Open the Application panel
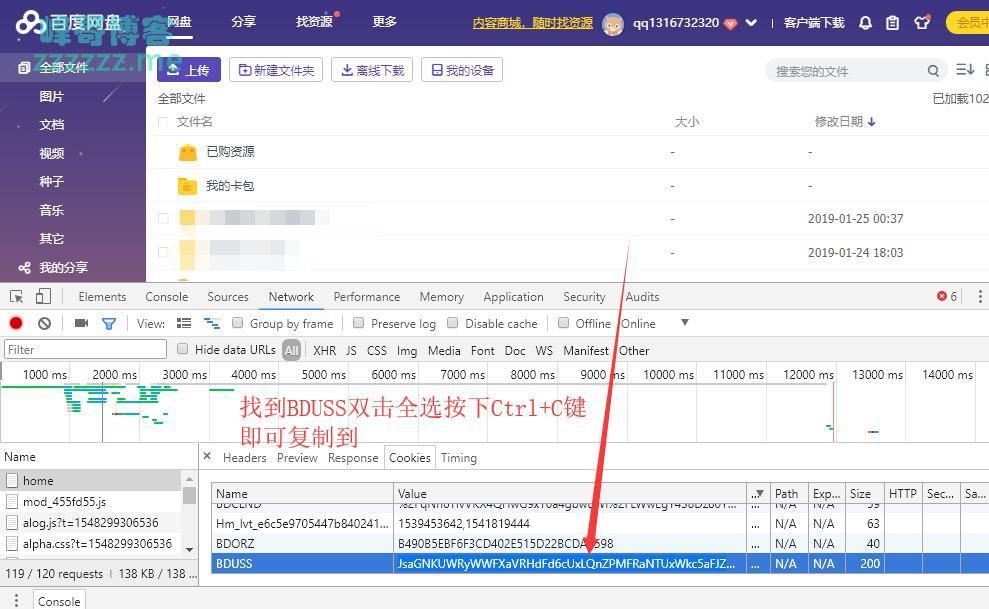Viewport: 989px width, 609px height. [513, 297]
